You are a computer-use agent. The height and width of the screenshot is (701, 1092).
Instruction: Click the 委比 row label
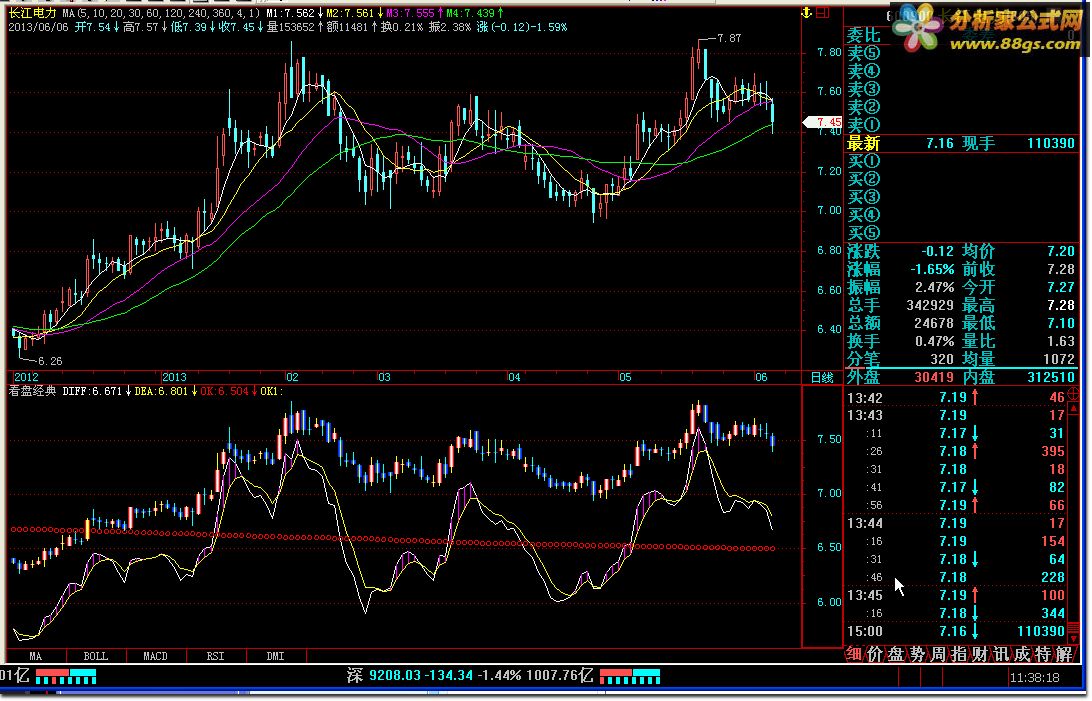pos(864,35)
